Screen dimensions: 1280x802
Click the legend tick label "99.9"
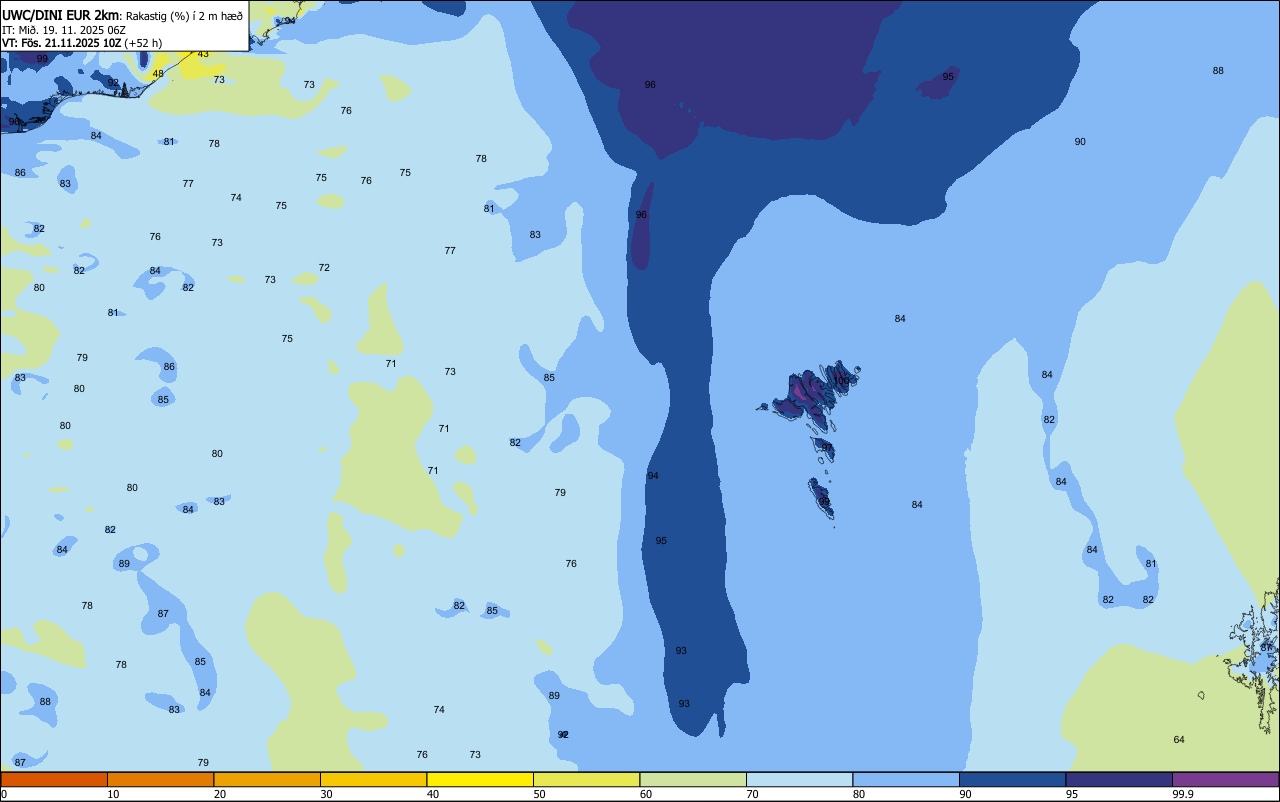tap(1183, 794)
